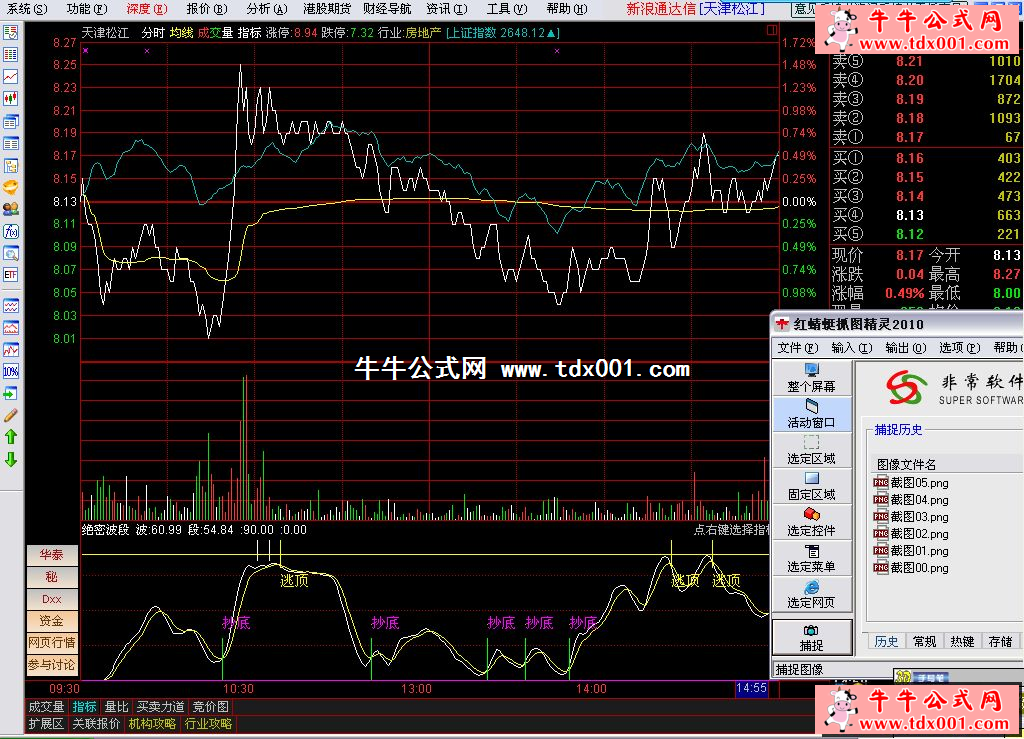Click the green arrow window export icon

[10, 394]
